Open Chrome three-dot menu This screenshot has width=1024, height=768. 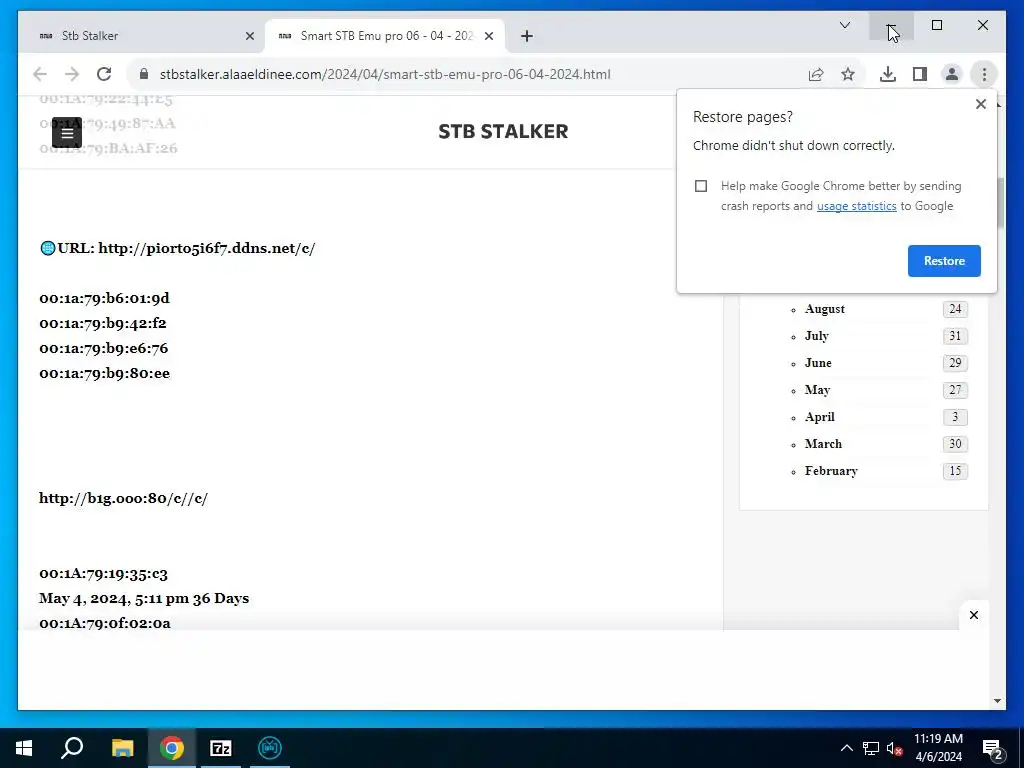point(984,74)
